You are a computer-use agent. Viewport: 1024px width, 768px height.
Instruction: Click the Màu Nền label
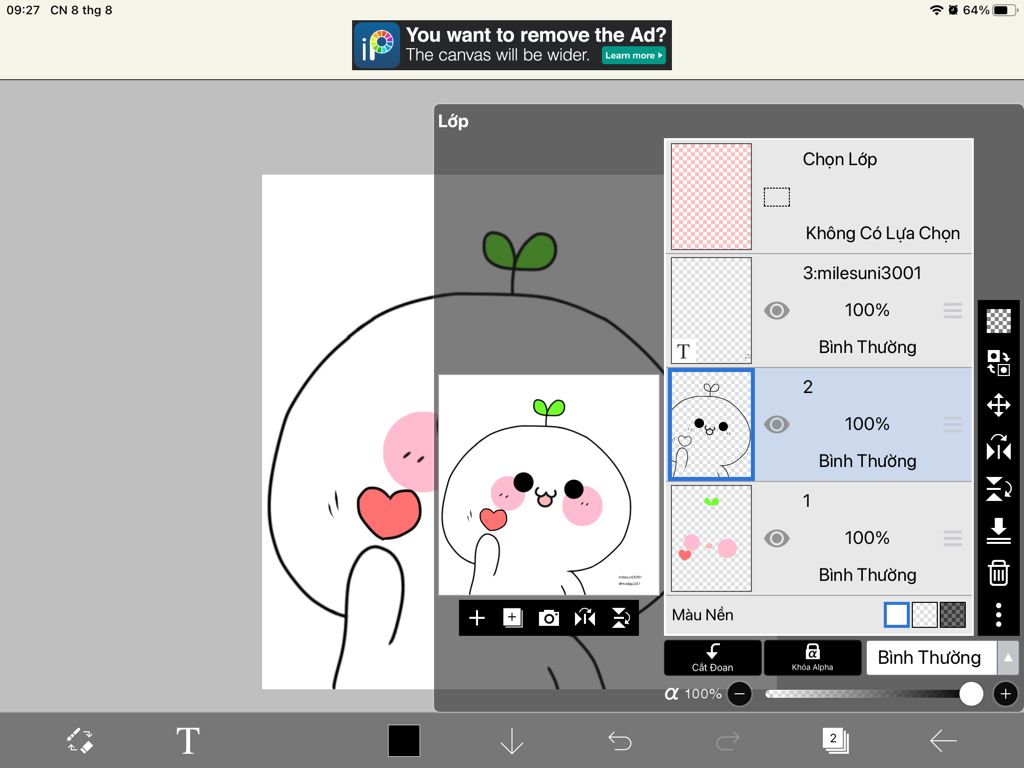(703, 615)
